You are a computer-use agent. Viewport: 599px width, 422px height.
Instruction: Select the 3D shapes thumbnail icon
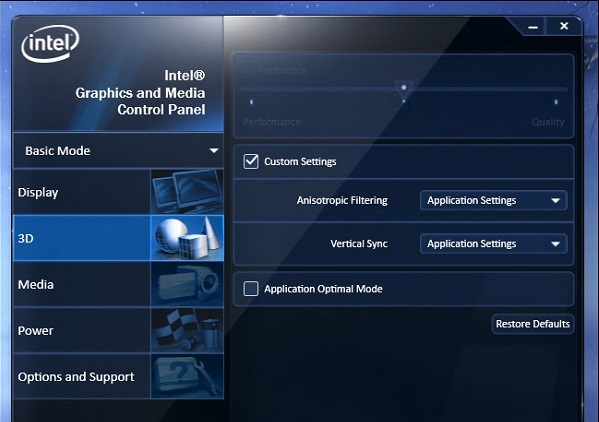187,238
